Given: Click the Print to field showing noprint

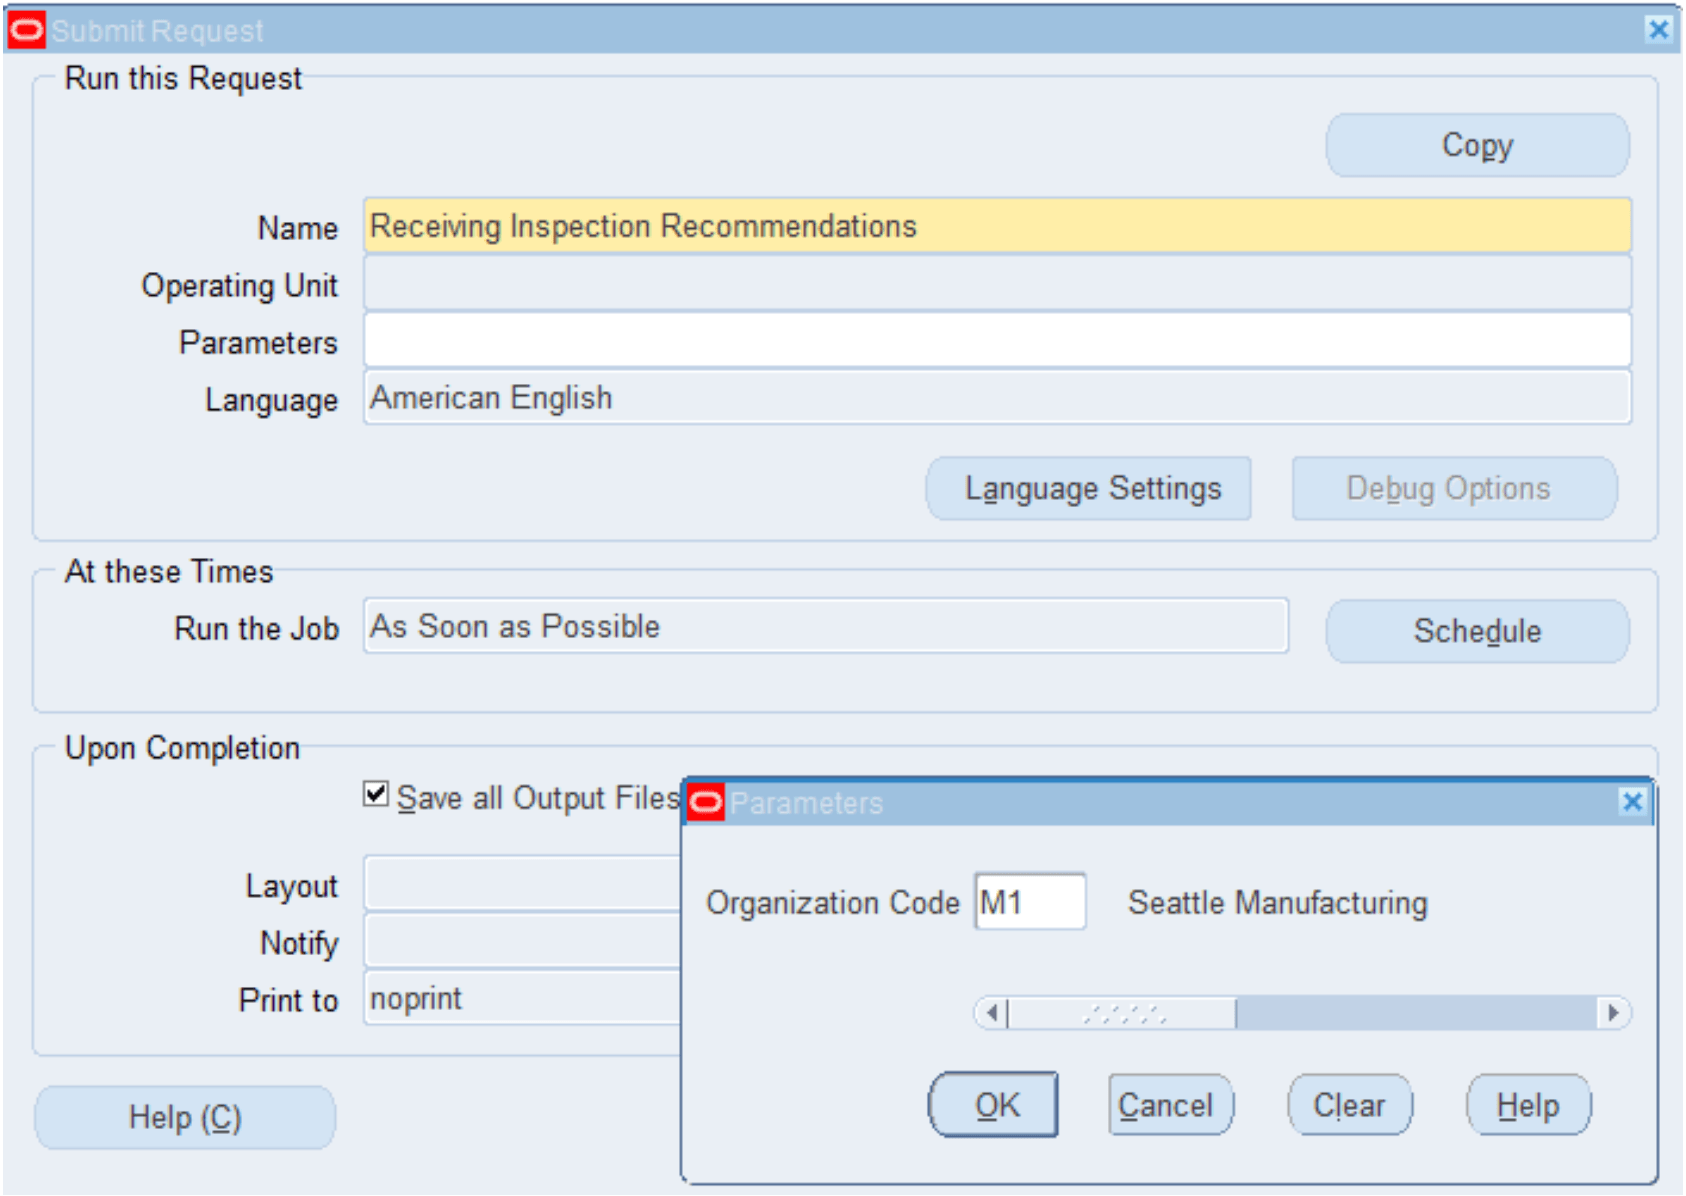Looking at the screenshot, I should [520, 997].
